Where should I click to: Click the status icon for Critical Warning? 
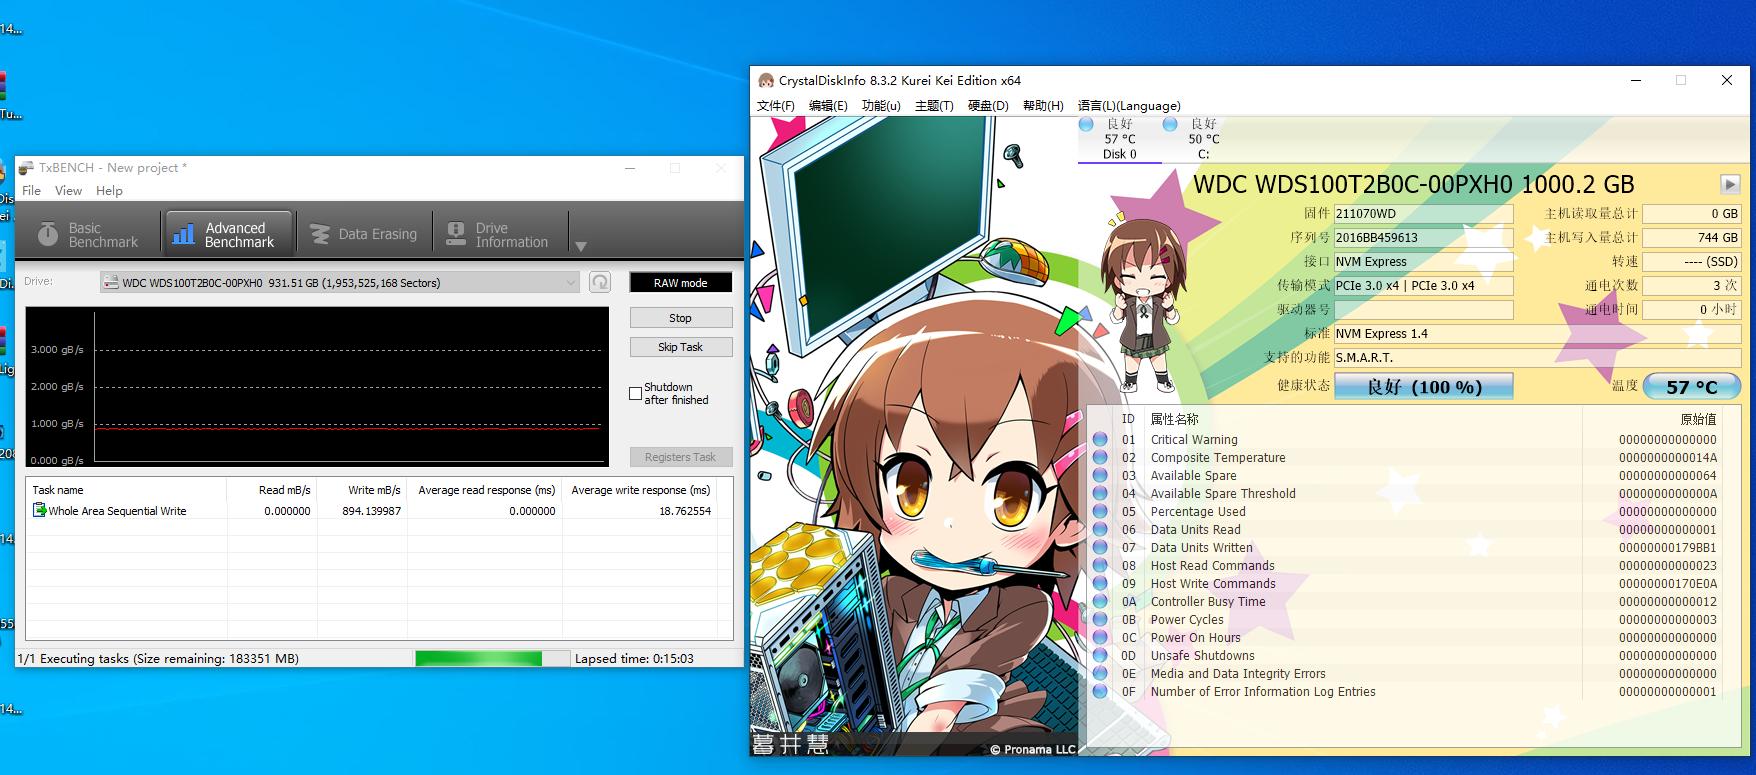point(1100,440)
